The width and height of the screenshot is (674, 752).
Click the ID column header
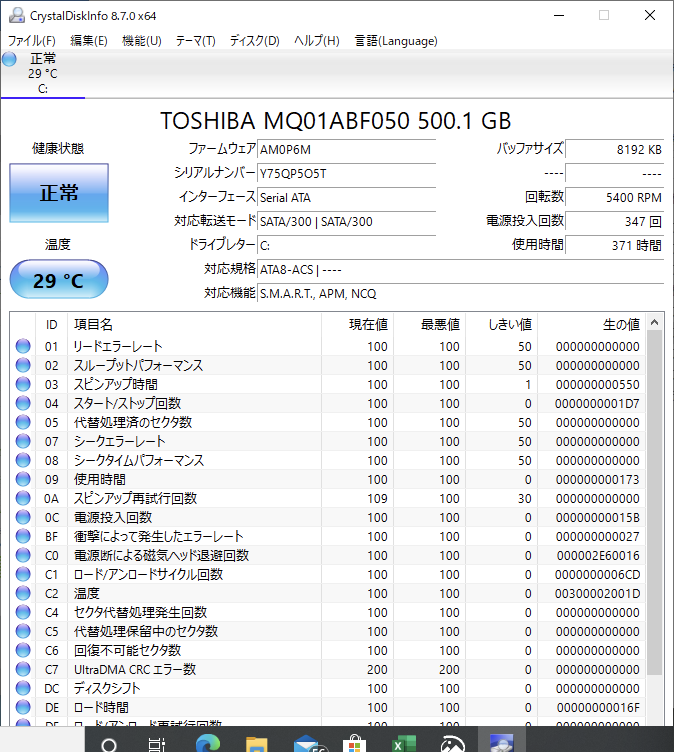[x=52, y=325]
